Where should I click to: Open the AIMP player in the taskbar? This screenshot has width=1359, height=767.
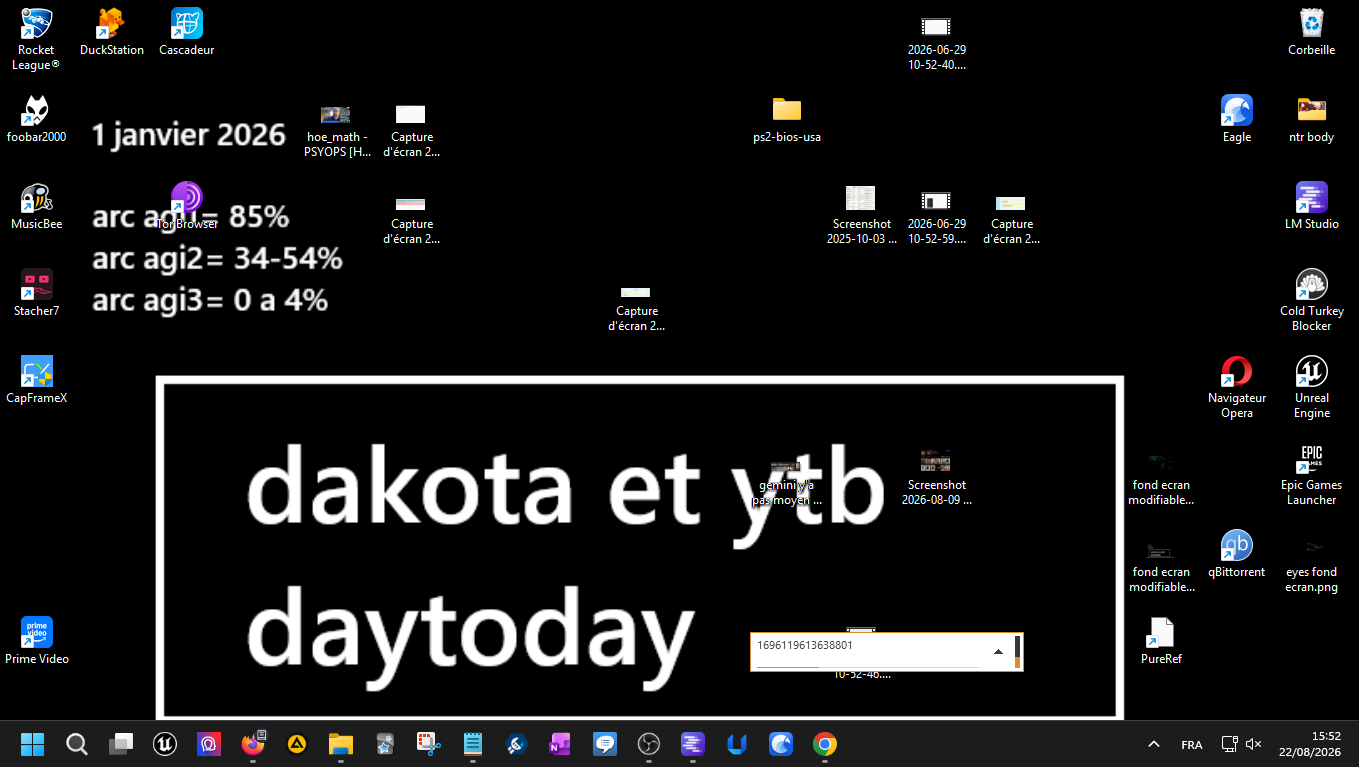click(297, 744)
